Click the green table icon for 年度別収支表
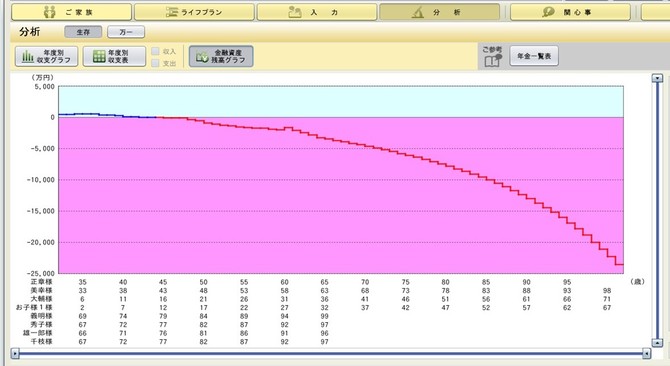 (99, 56)
